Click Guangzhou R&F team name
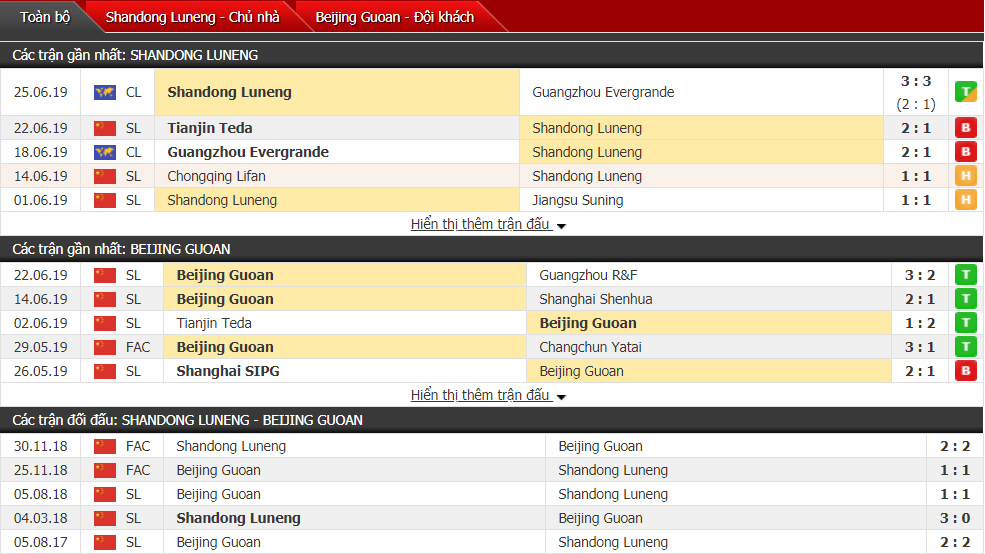The image size is (985, 554). point(588,275)
